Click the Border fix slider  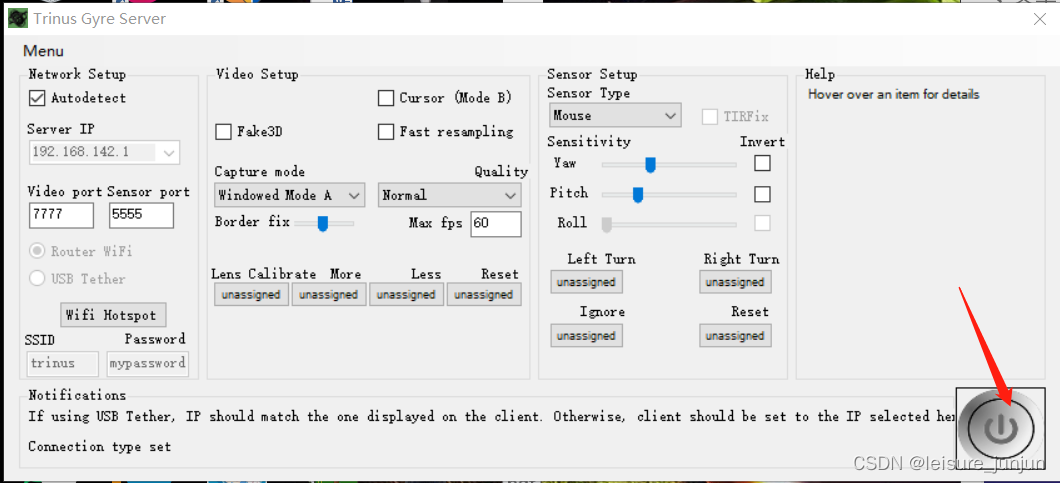click(324, 223)
